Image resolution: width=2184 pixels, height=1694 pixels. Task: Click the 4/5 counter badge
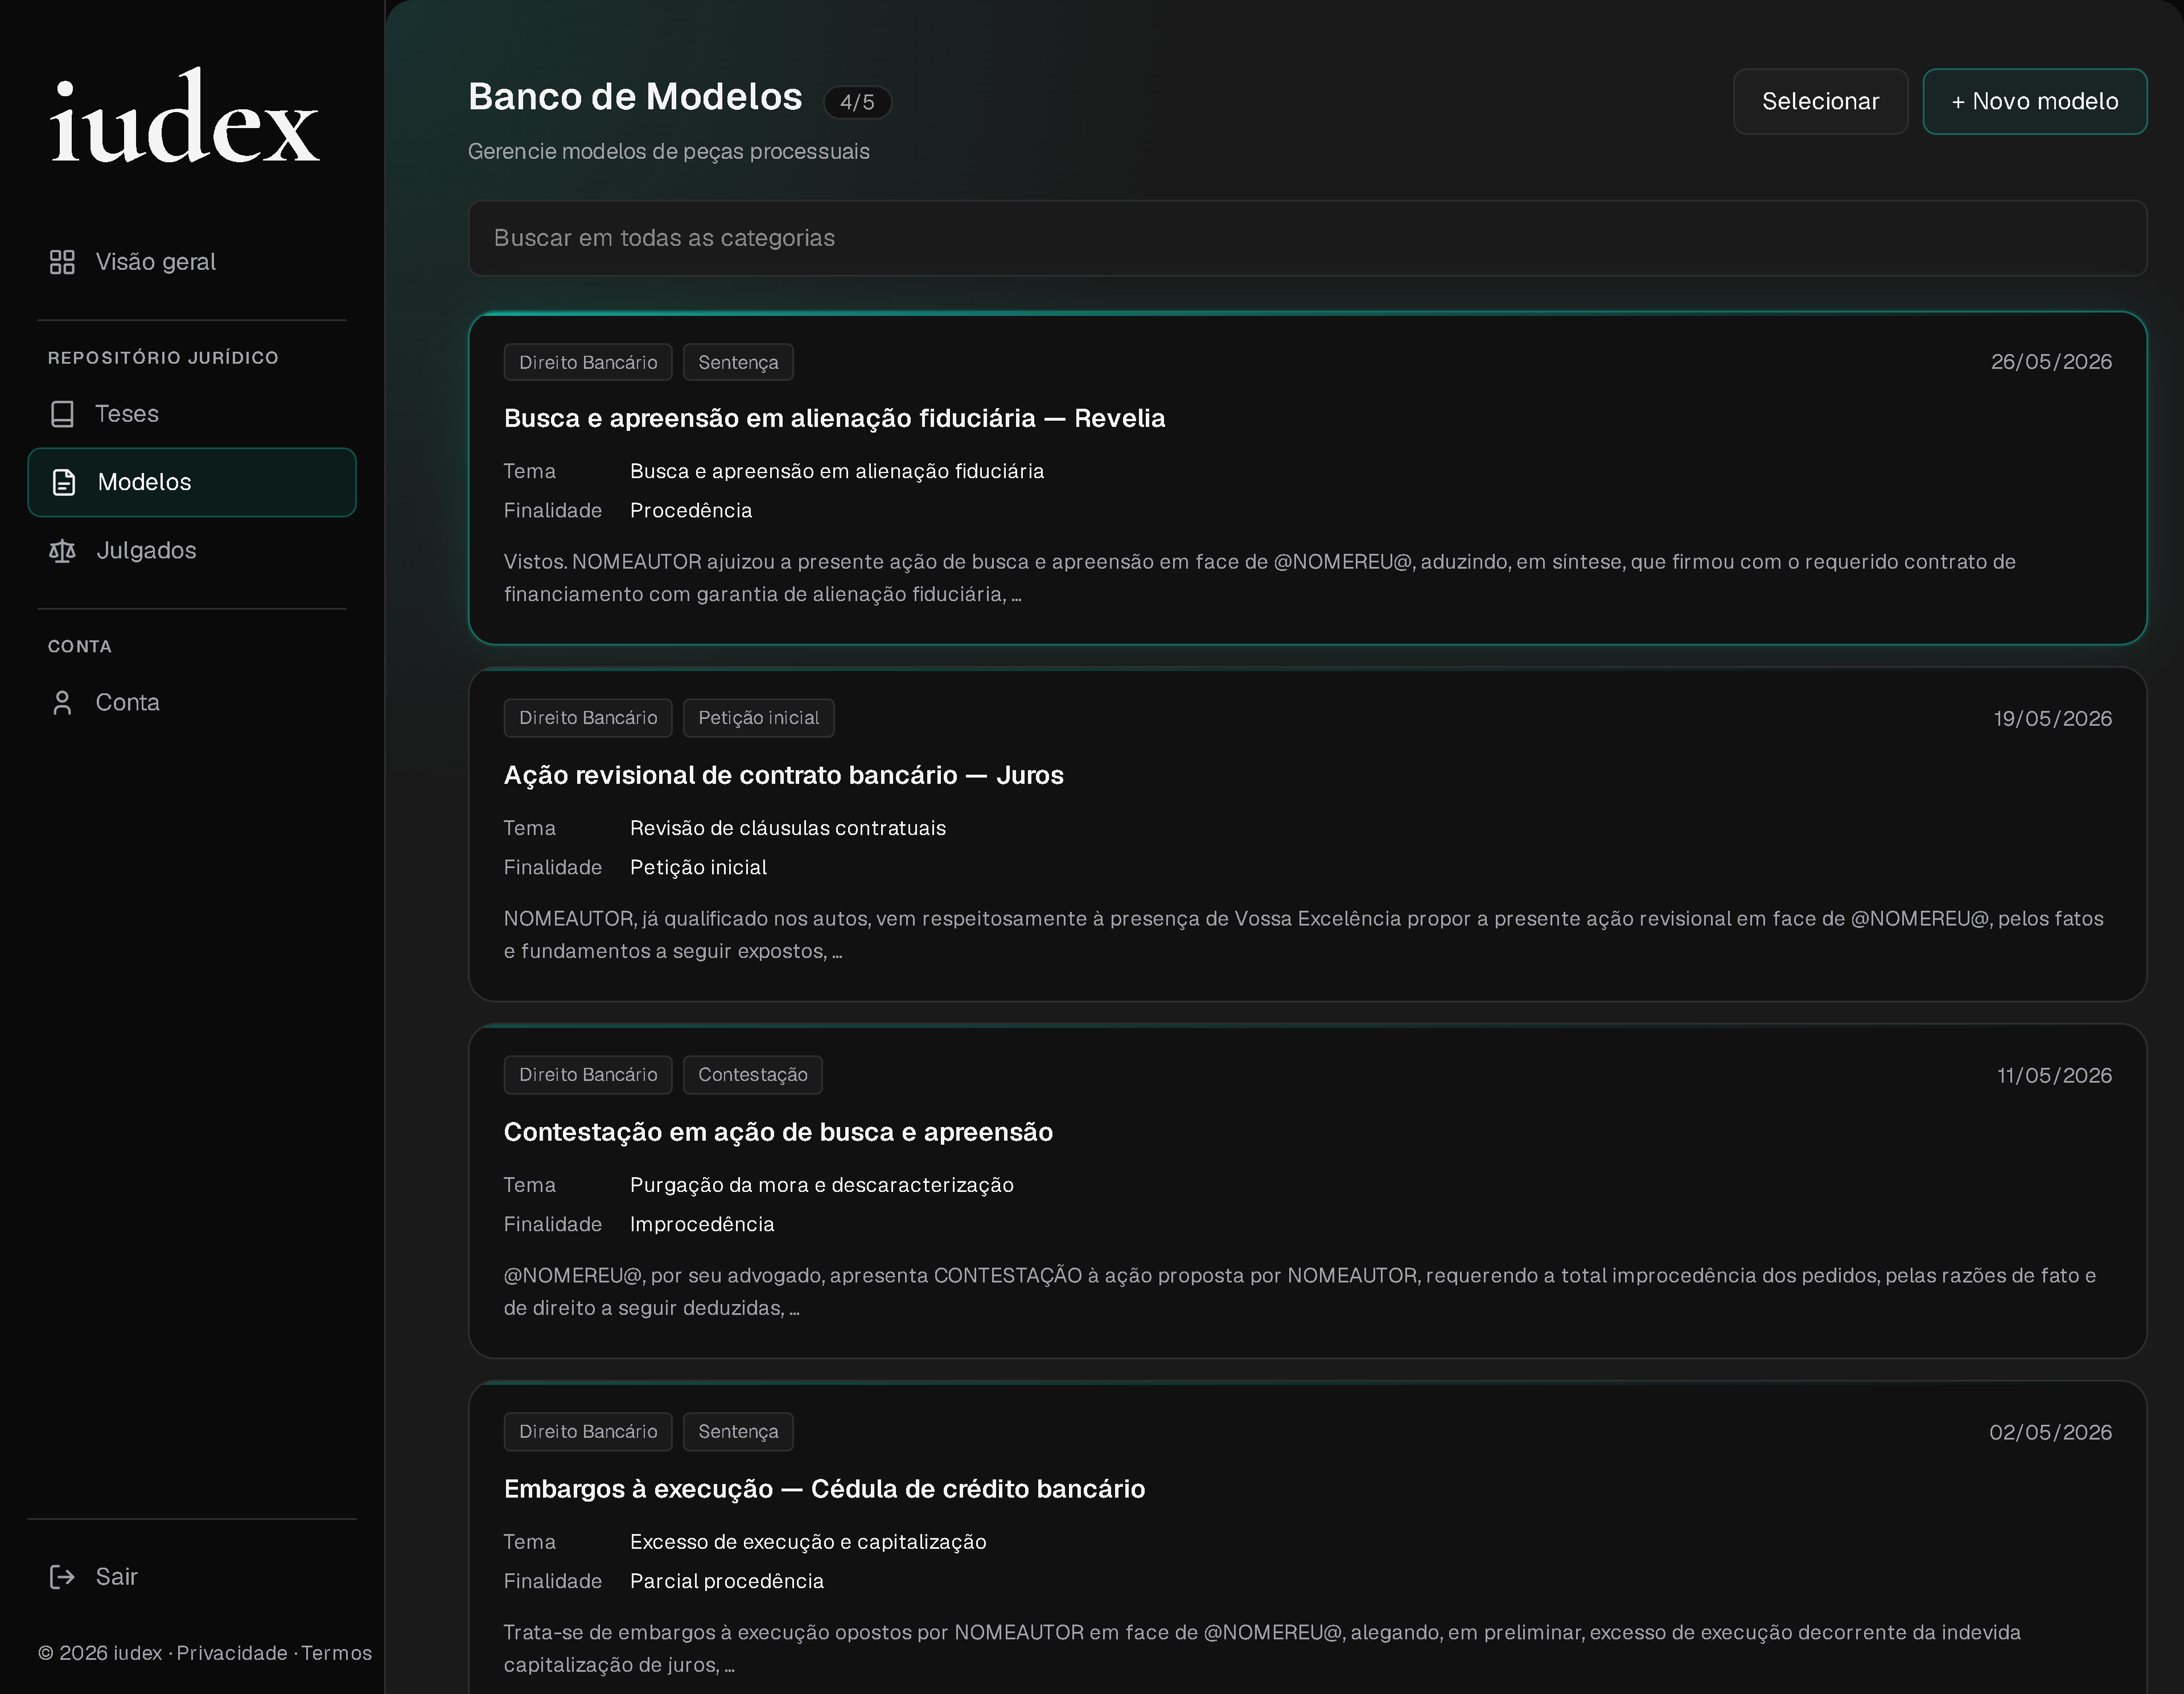857,102
